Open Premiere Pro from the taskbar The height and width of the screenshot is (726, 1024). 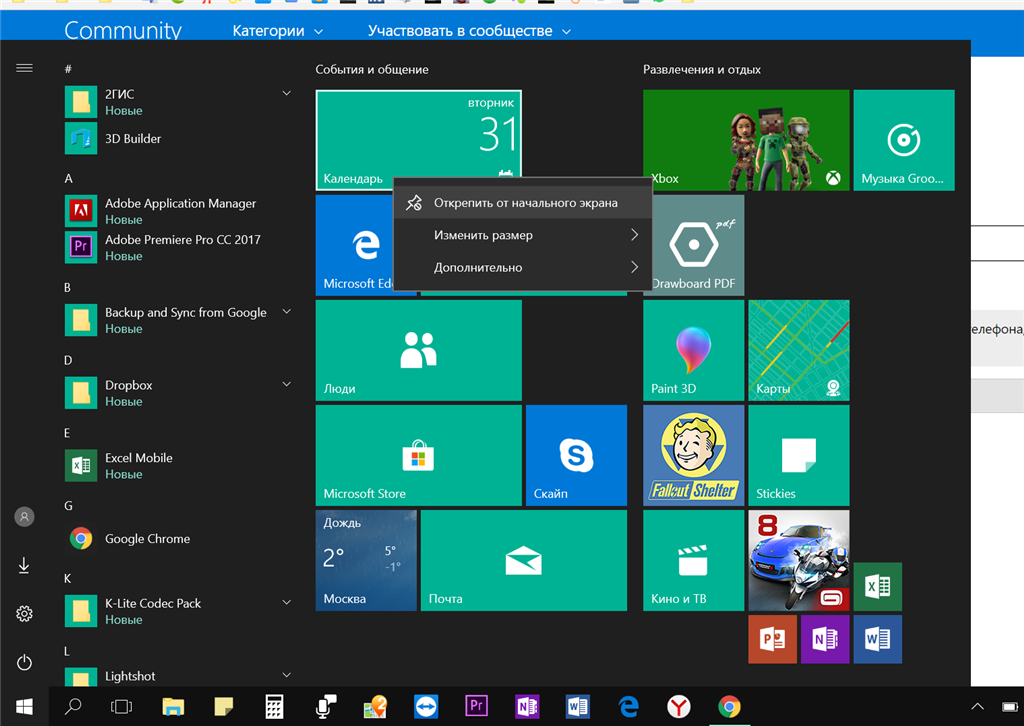coord(476,706)
